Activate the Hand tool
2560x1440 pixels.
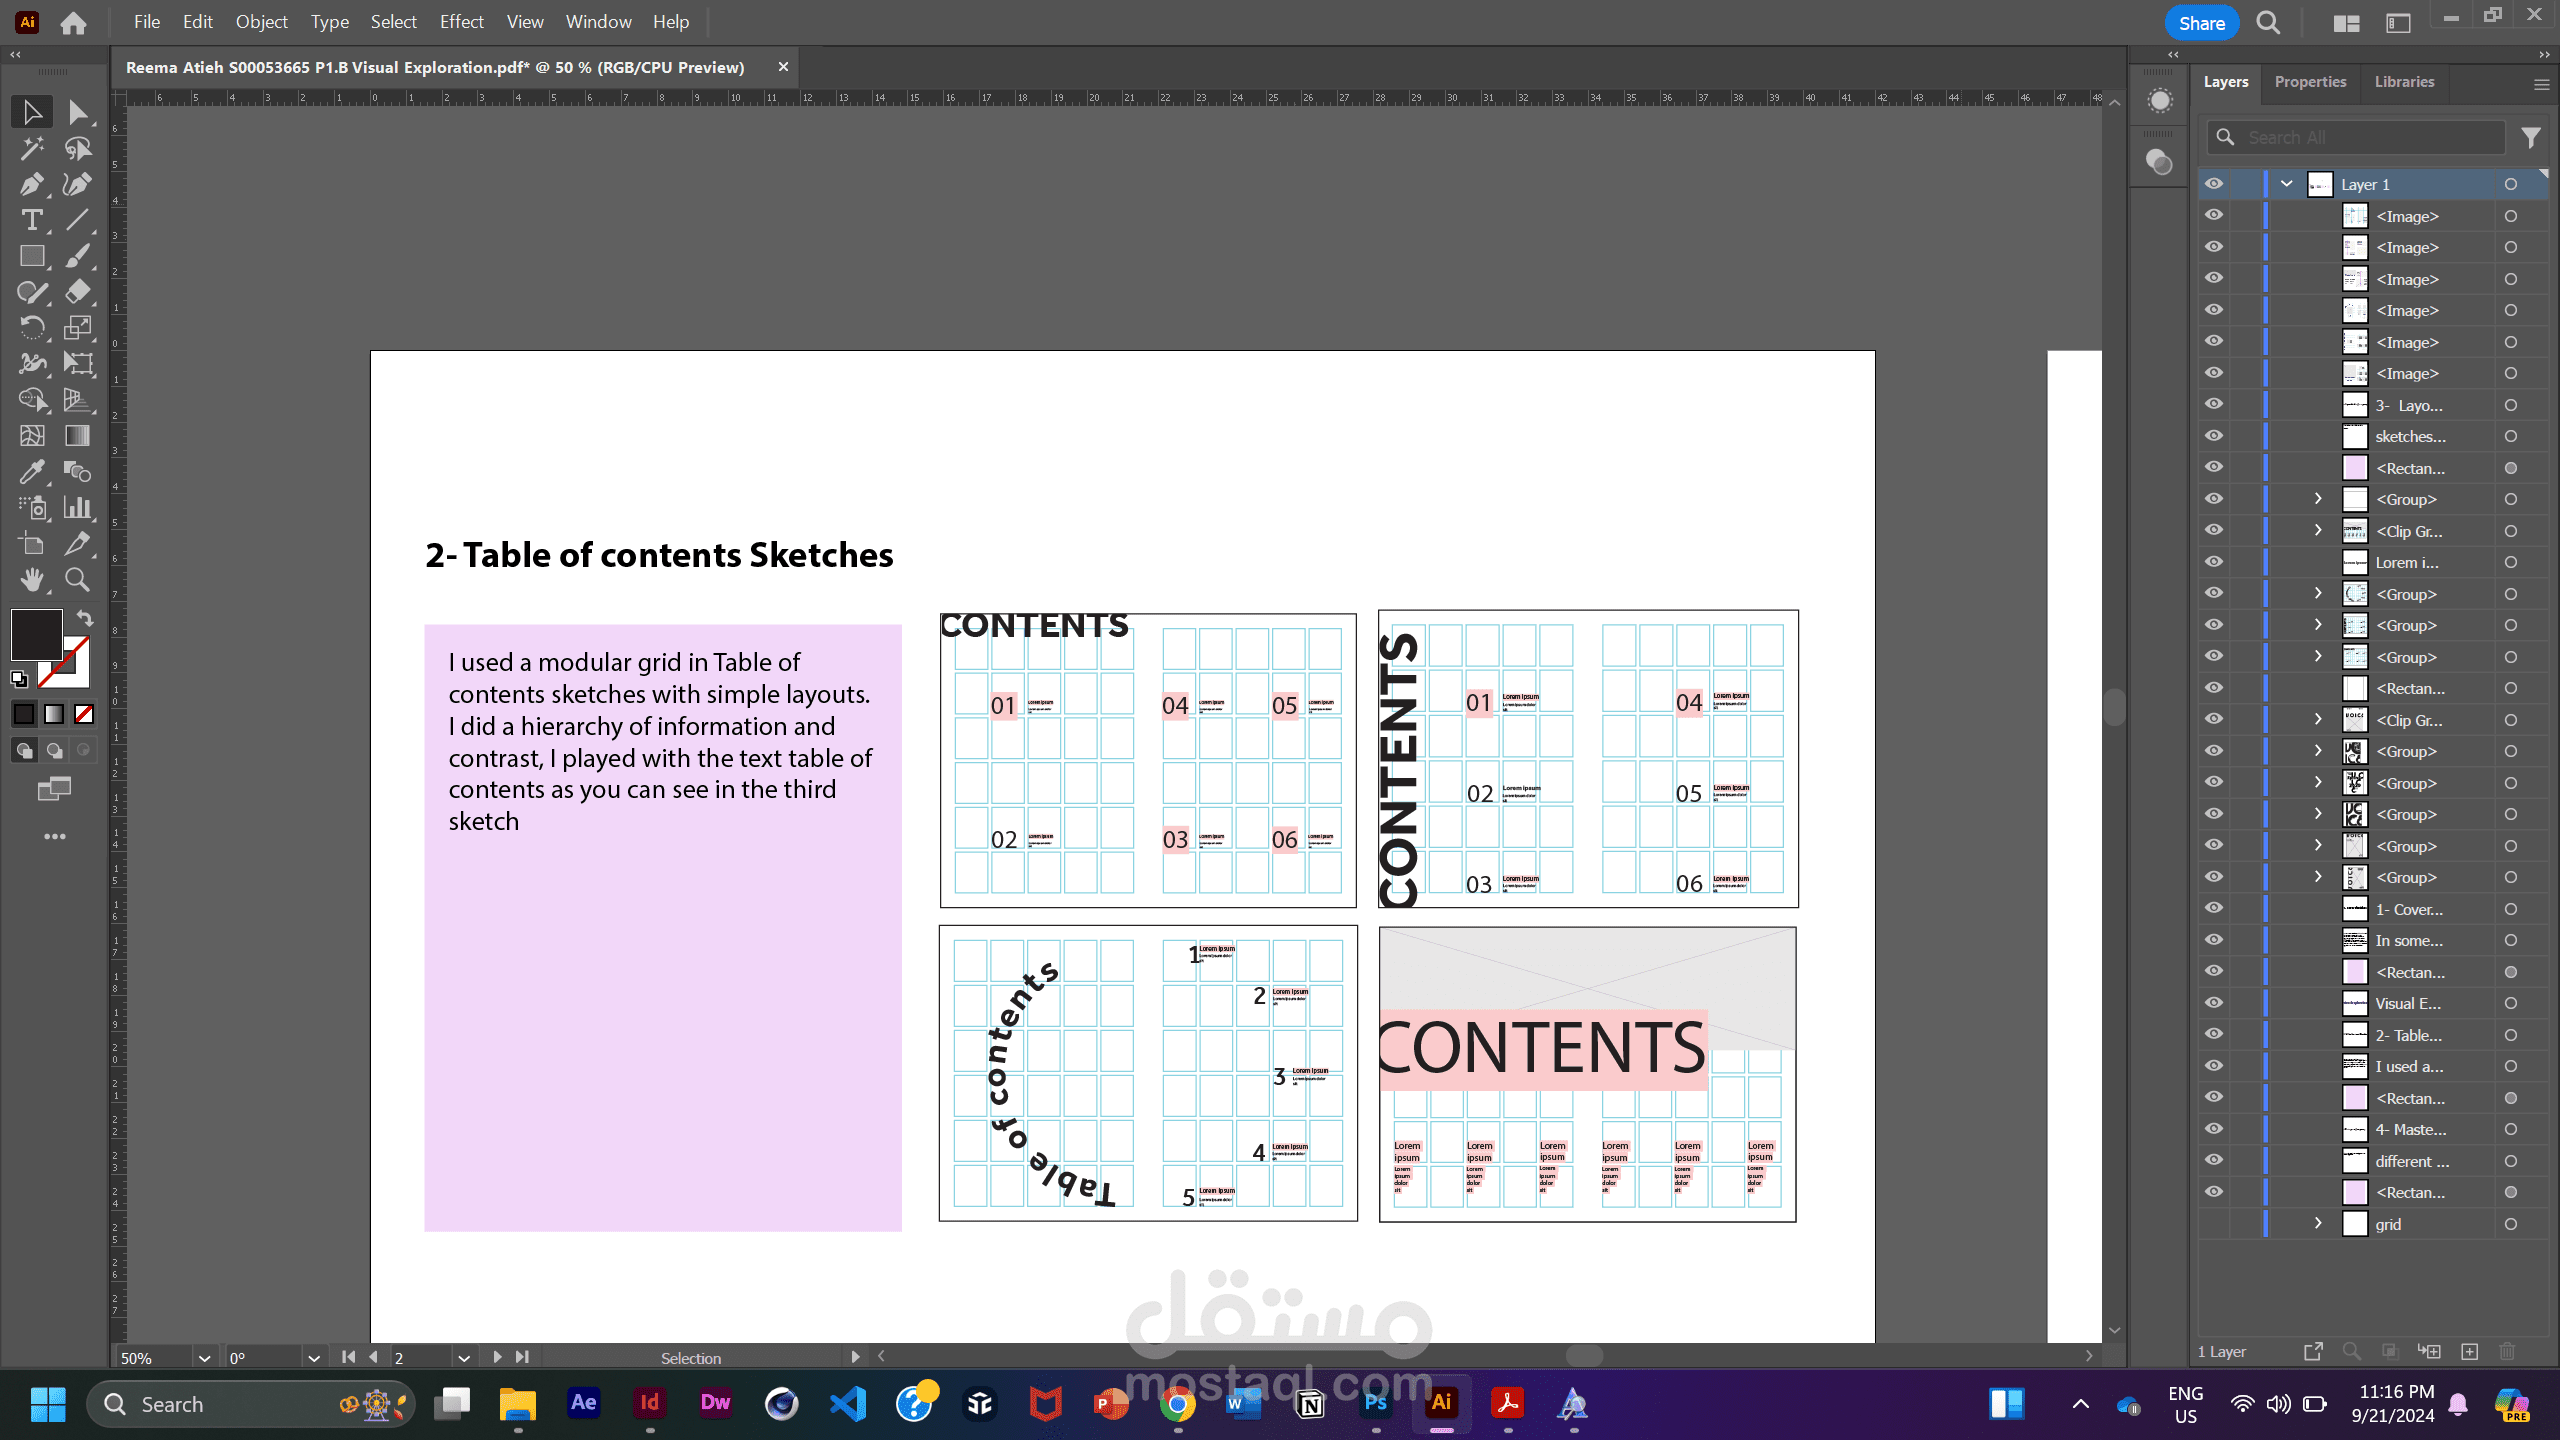tap(31, 579)
